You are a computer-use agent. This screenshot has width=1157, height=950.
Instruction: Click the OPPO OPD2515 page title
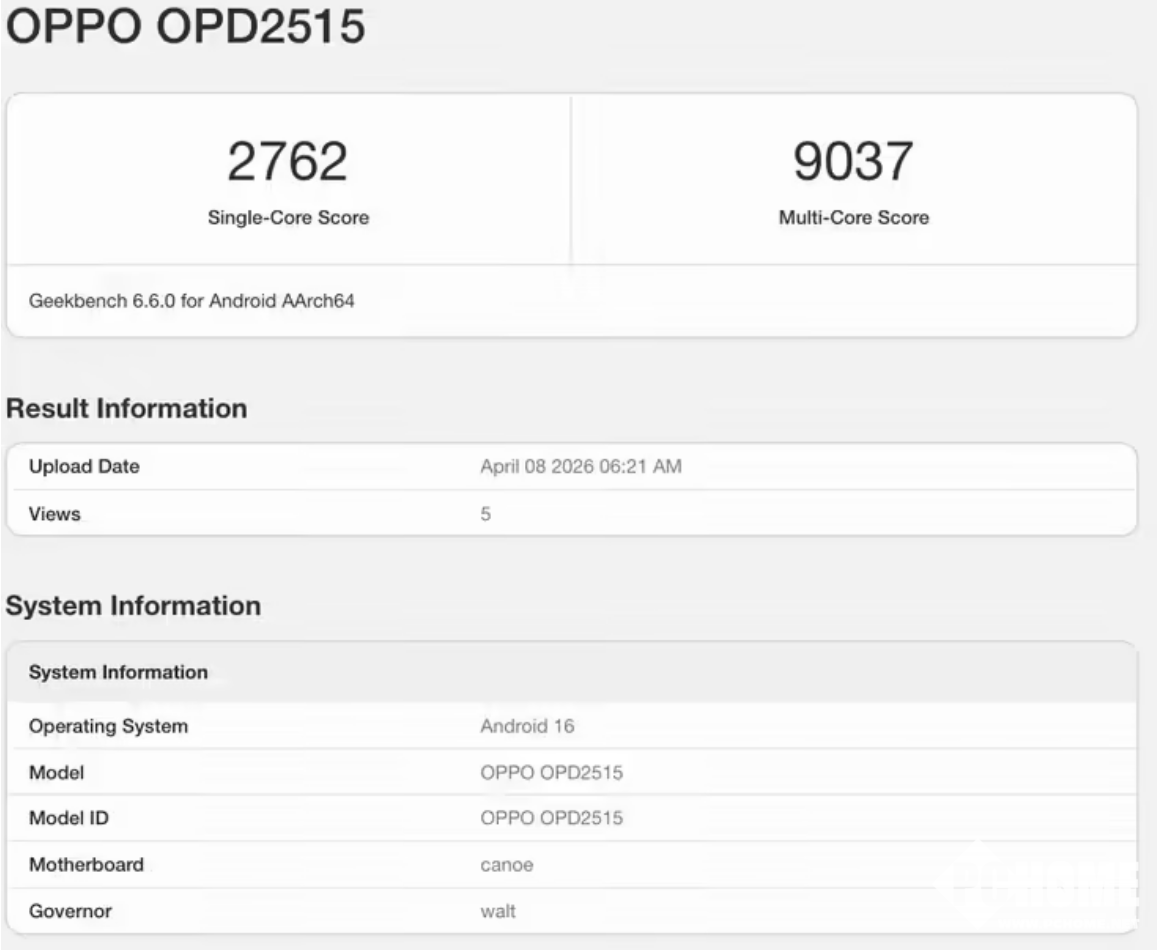pyautogui.click(x=186, y=28)
